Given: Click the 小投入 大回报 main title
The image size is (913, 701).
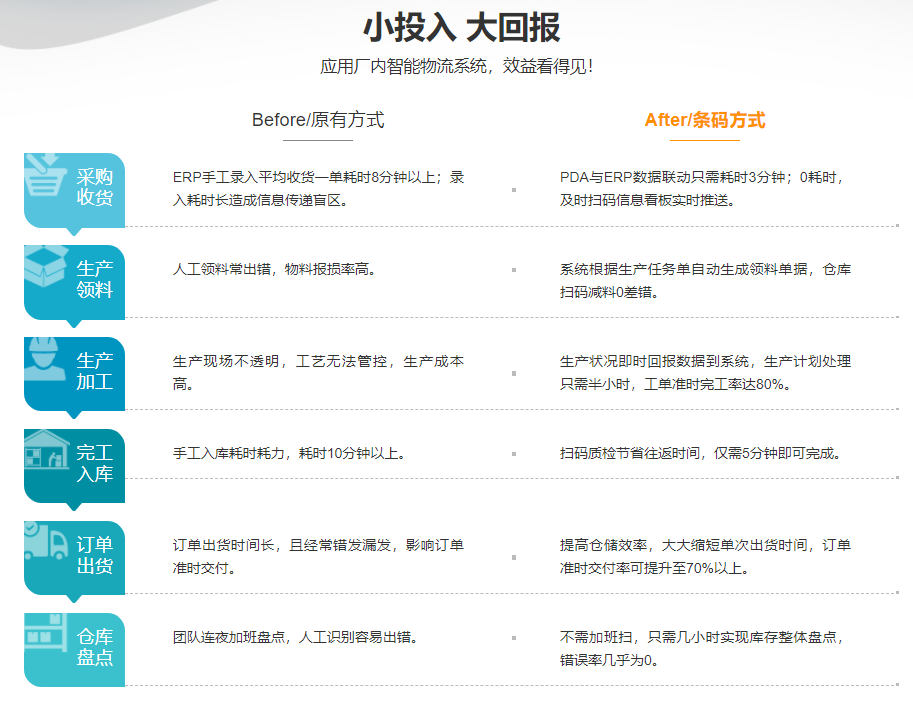Looking at the screenshot, I should click(x=461, y=27).
